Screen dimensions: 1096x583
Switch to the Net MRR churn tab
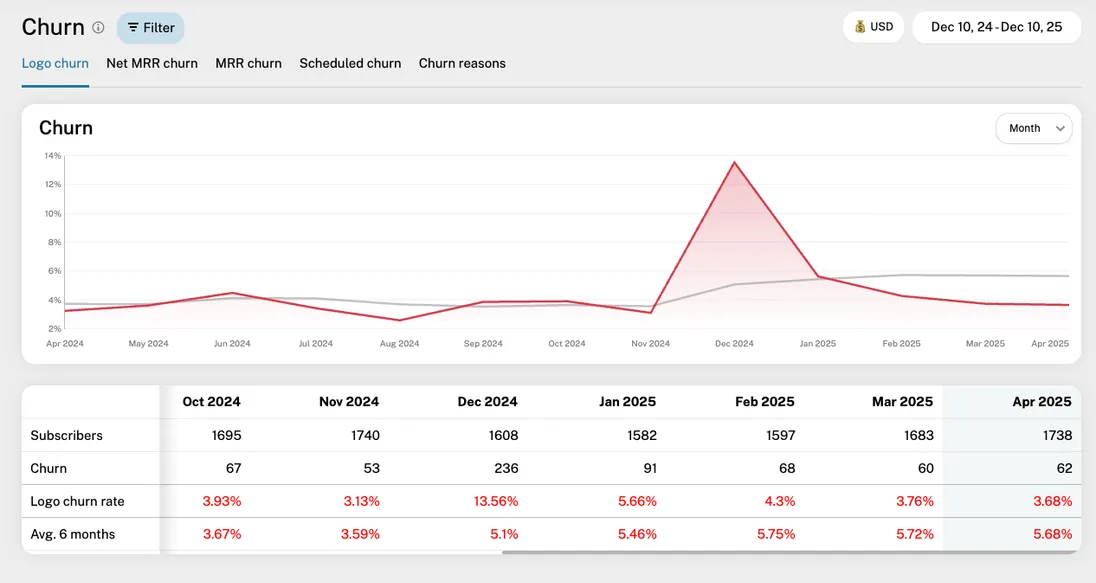(x=151, y=62)
